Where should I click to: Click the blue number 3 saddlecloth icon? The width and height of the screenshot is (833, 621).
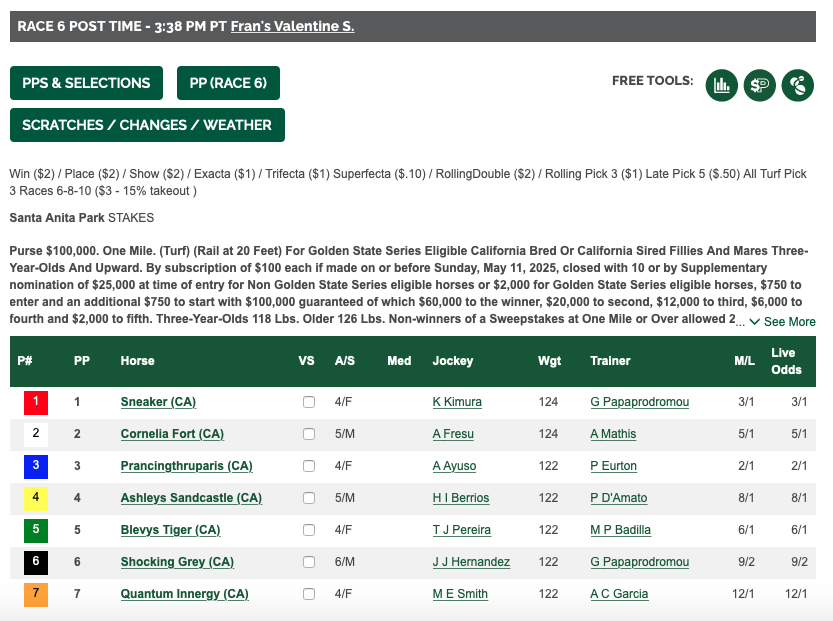36,466
